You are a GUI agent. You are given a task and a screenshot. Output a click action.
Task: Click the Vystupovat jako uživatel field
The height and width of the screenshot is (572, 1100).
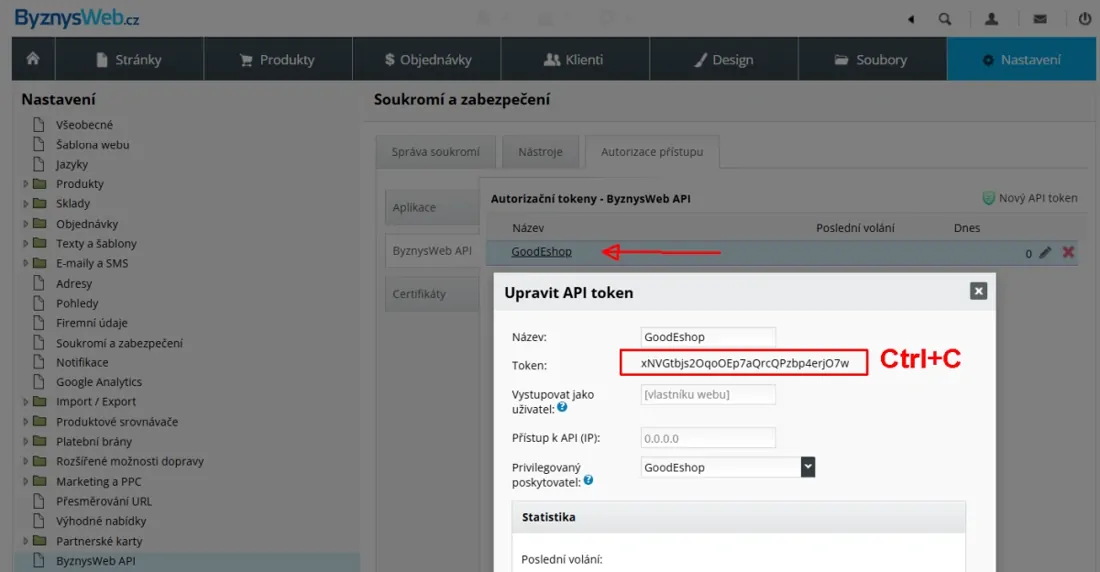point(708,394)
